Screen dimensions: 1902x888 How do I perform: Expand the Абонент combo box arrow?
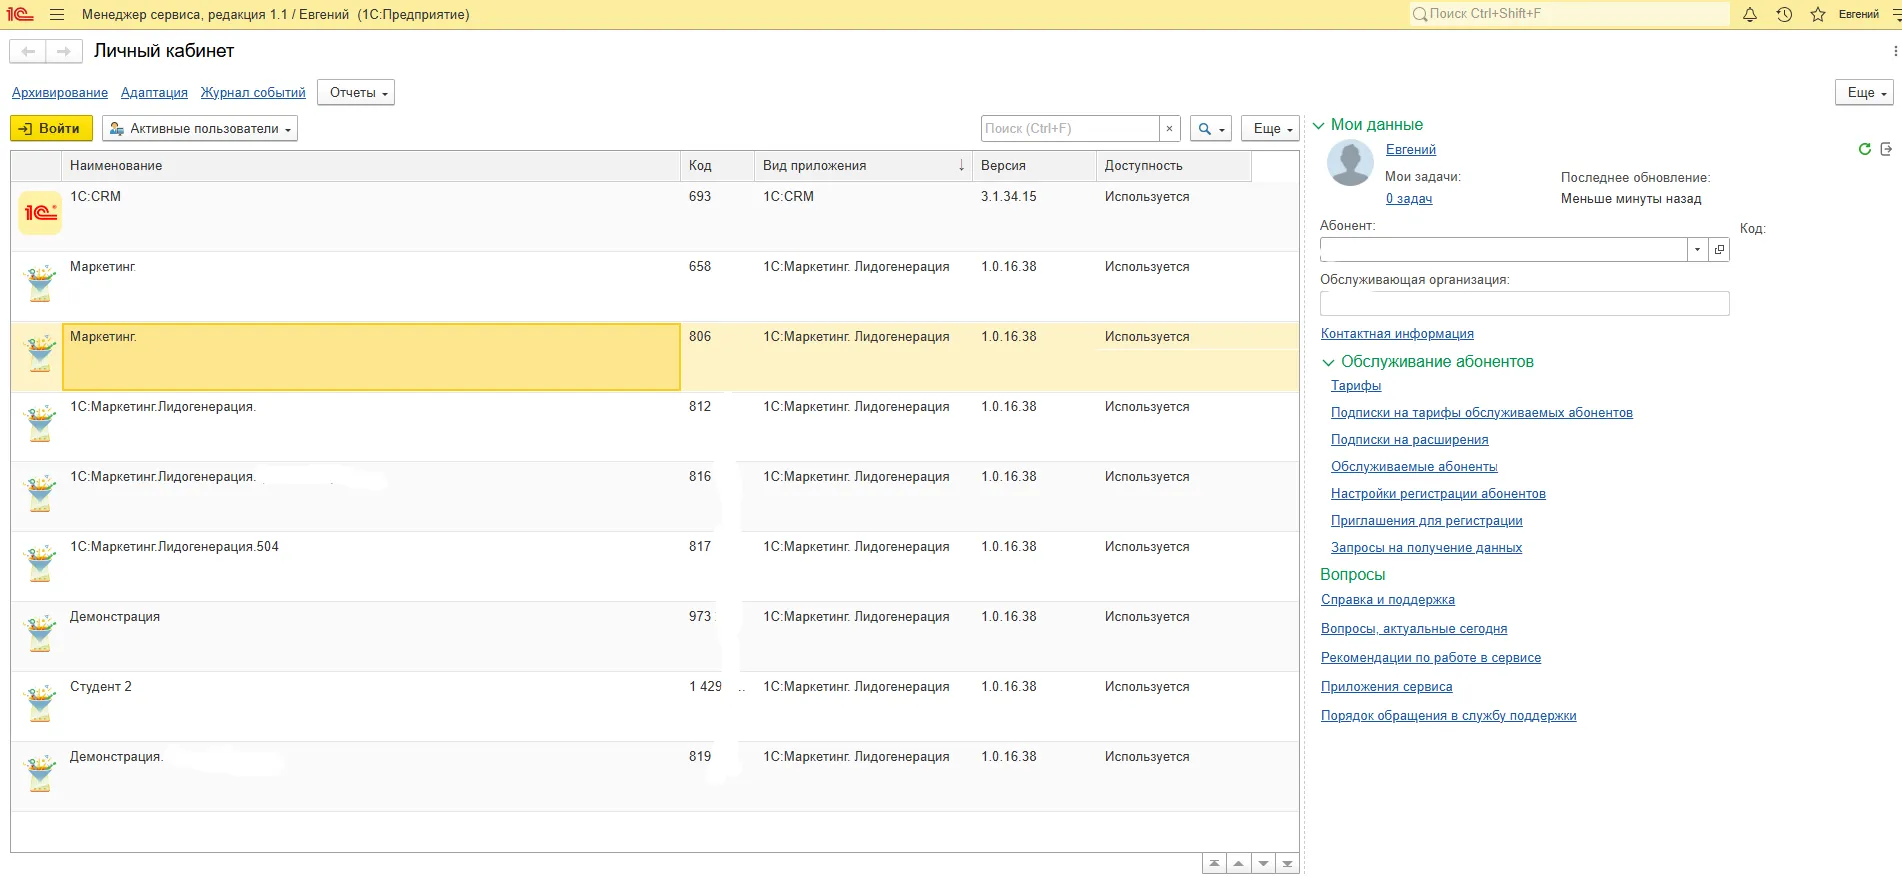[1698, 249]
